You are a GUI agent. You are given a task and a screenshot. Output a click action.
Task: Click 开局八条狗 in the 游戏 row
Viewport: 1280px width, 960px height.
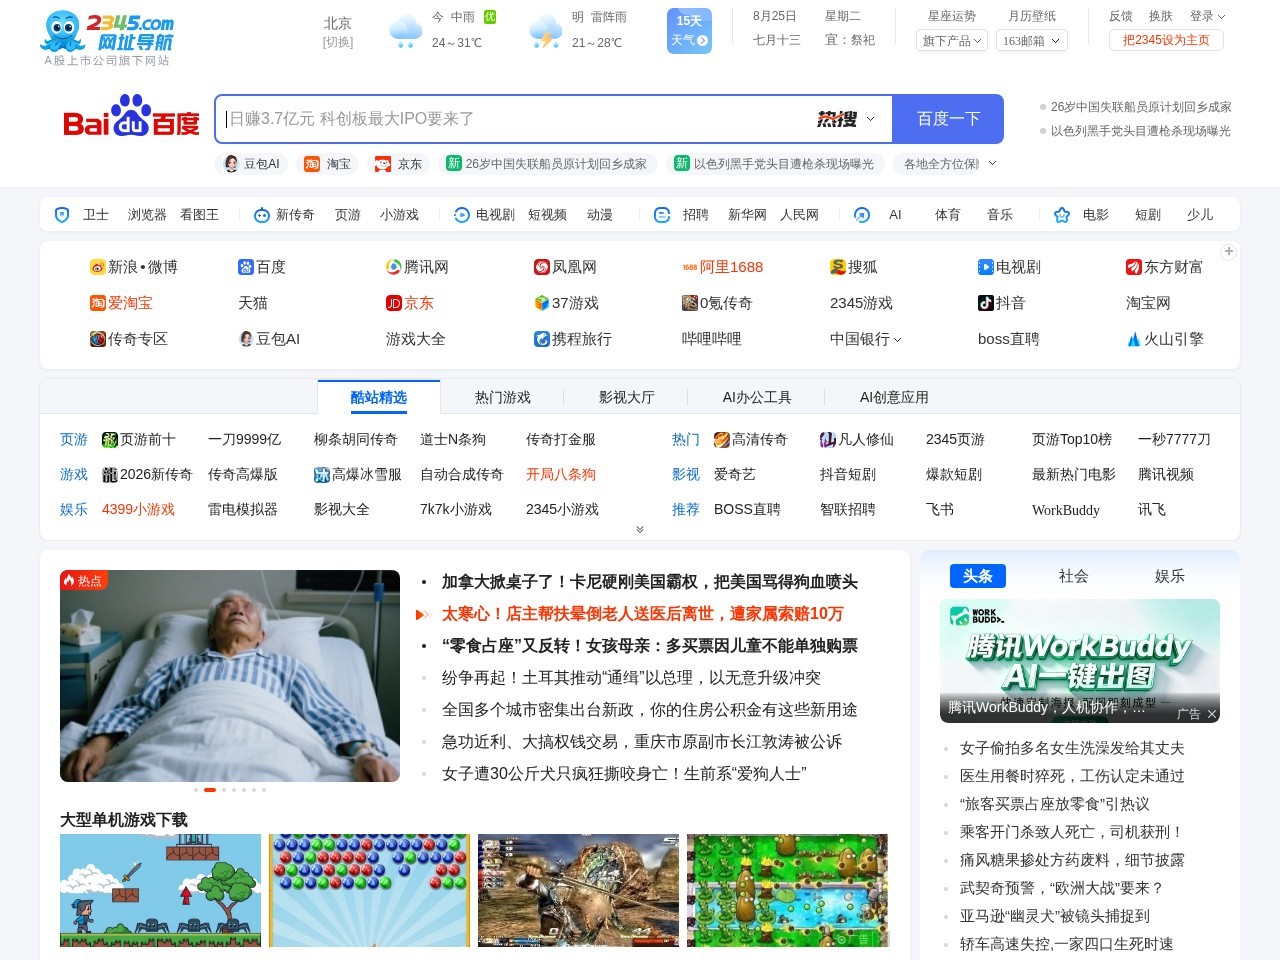pyautogui.click(x=561, y=474)
